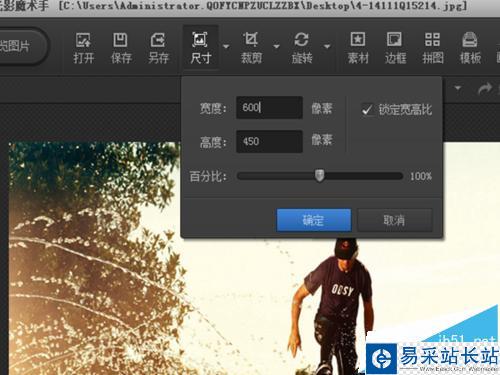Click the Save (保存) toolbar icon
The width and height of the screenshot is (500, 375).
click(121, 48)
